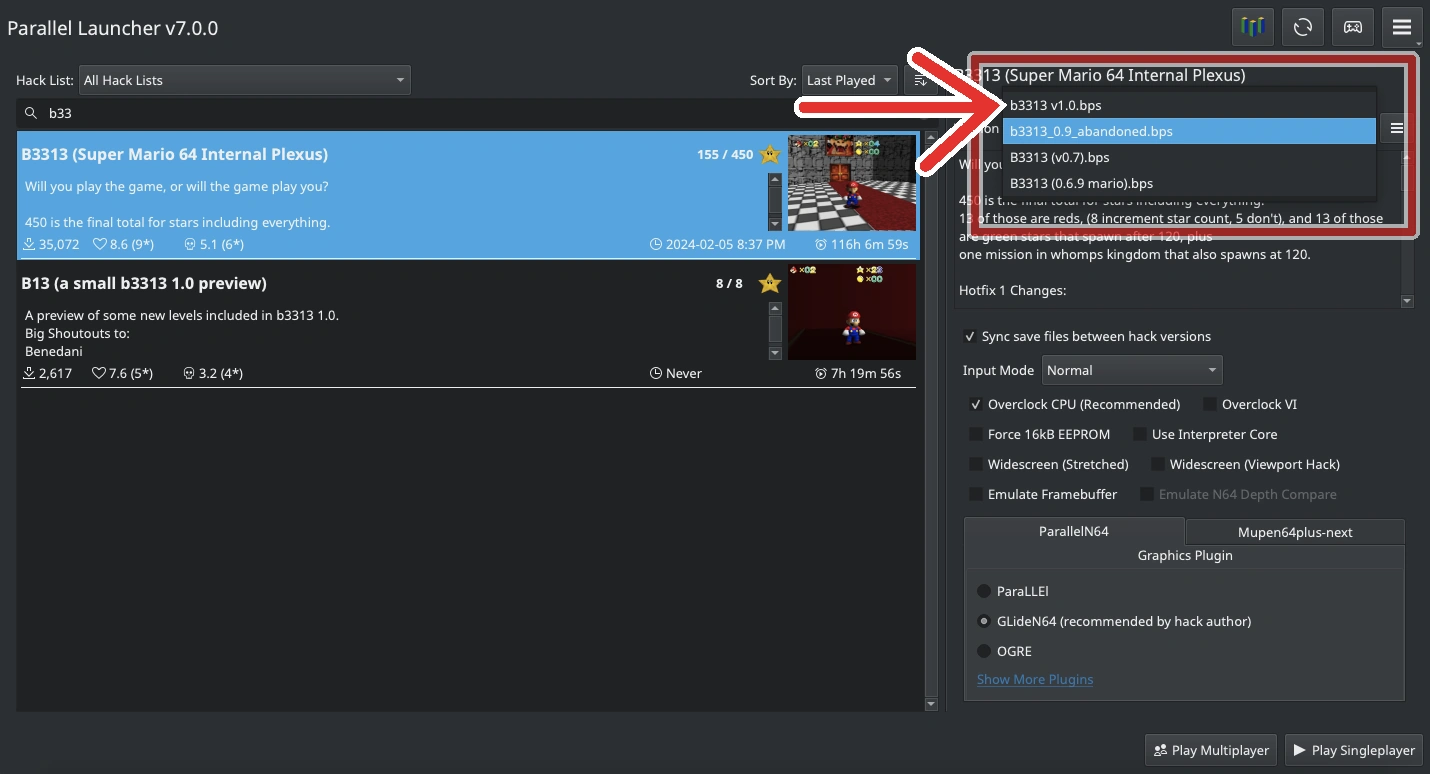This screenshot has width=1430, height=774.
Task: Enable Emulate Framebuffer
Action: (x=976, y=494)
